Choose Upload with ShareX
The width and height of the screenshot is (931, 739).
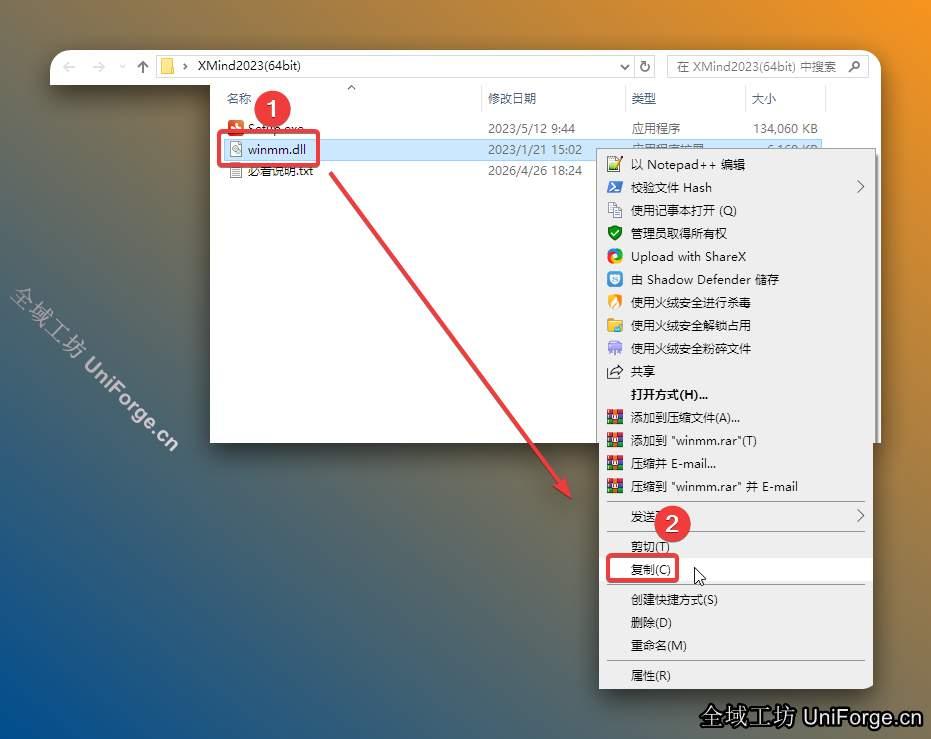736,256
